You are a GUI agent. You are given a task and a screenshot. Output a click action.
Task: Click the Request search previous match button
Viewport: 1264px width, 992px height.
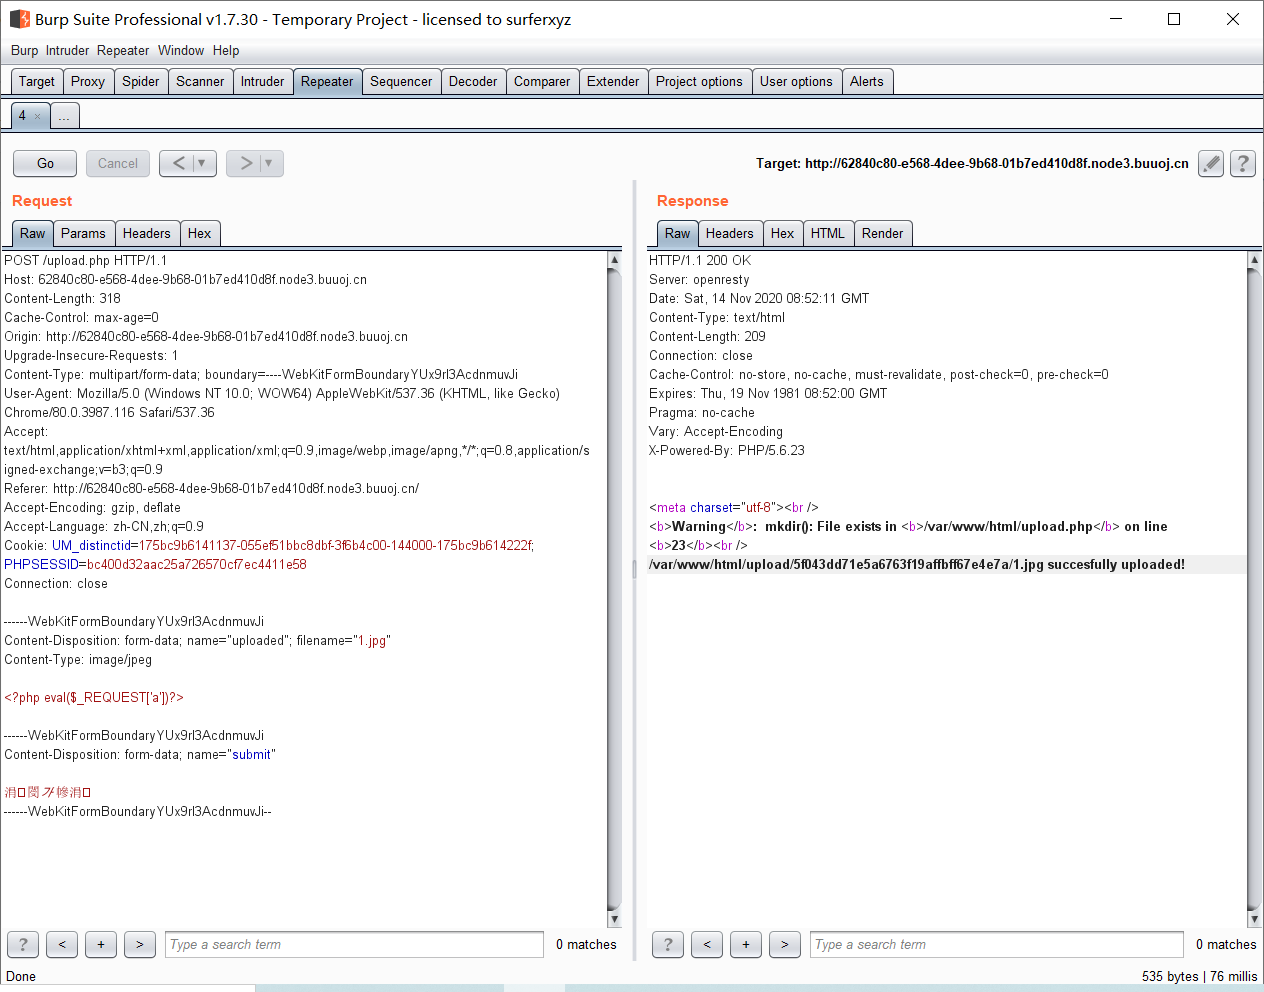point(62,944)
